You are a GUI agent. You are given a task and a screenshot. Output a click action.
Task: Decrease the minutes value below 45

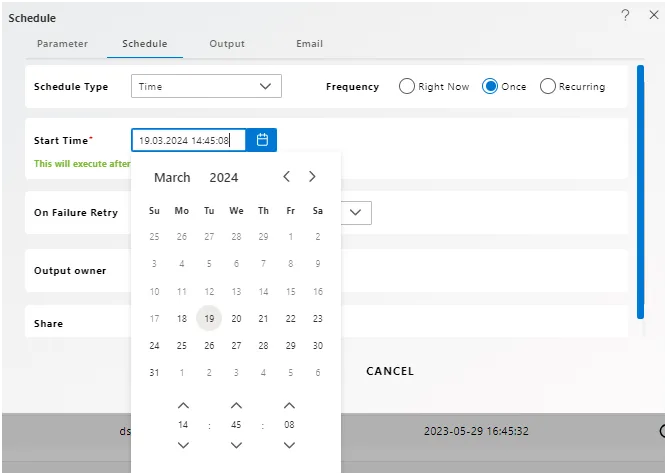point(237,445)
